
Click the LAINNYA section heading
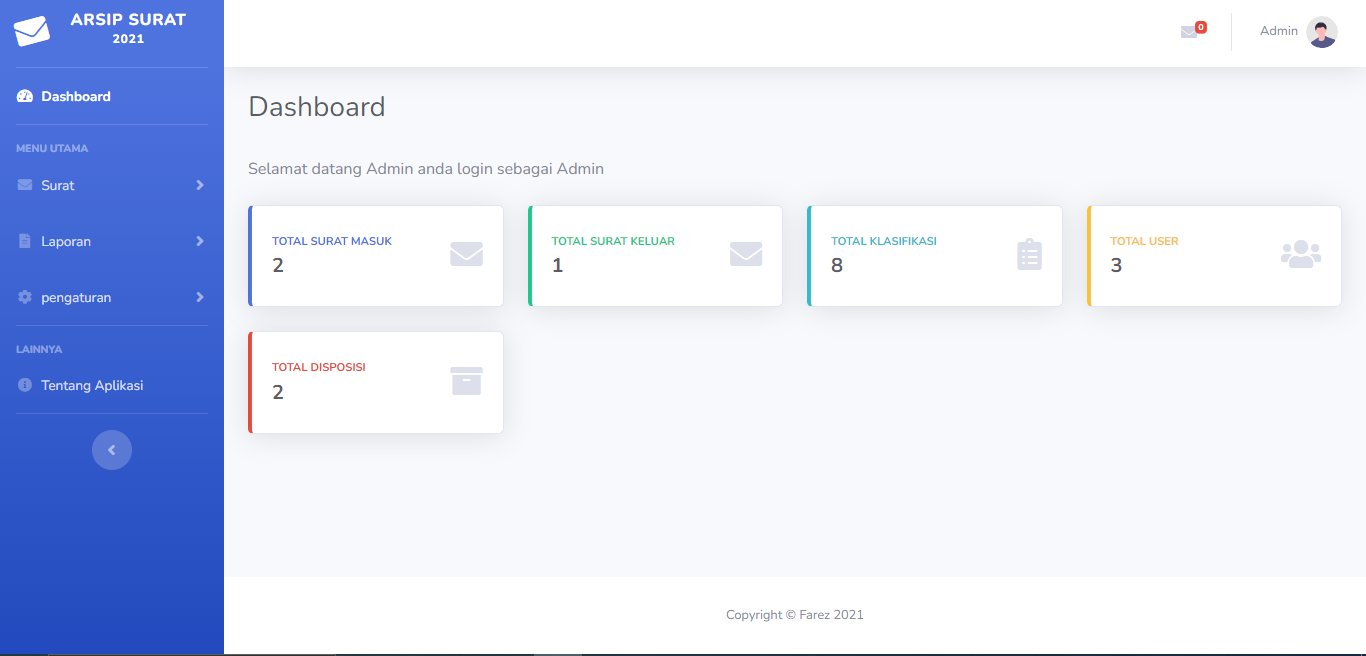point(39,349)
